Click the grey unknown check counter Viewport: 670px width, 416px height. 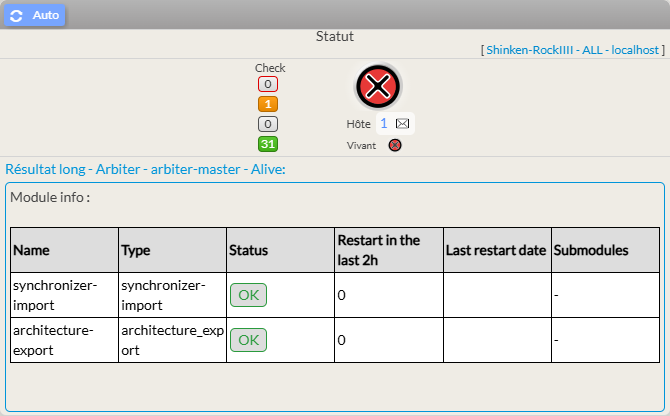pos(268,124)
